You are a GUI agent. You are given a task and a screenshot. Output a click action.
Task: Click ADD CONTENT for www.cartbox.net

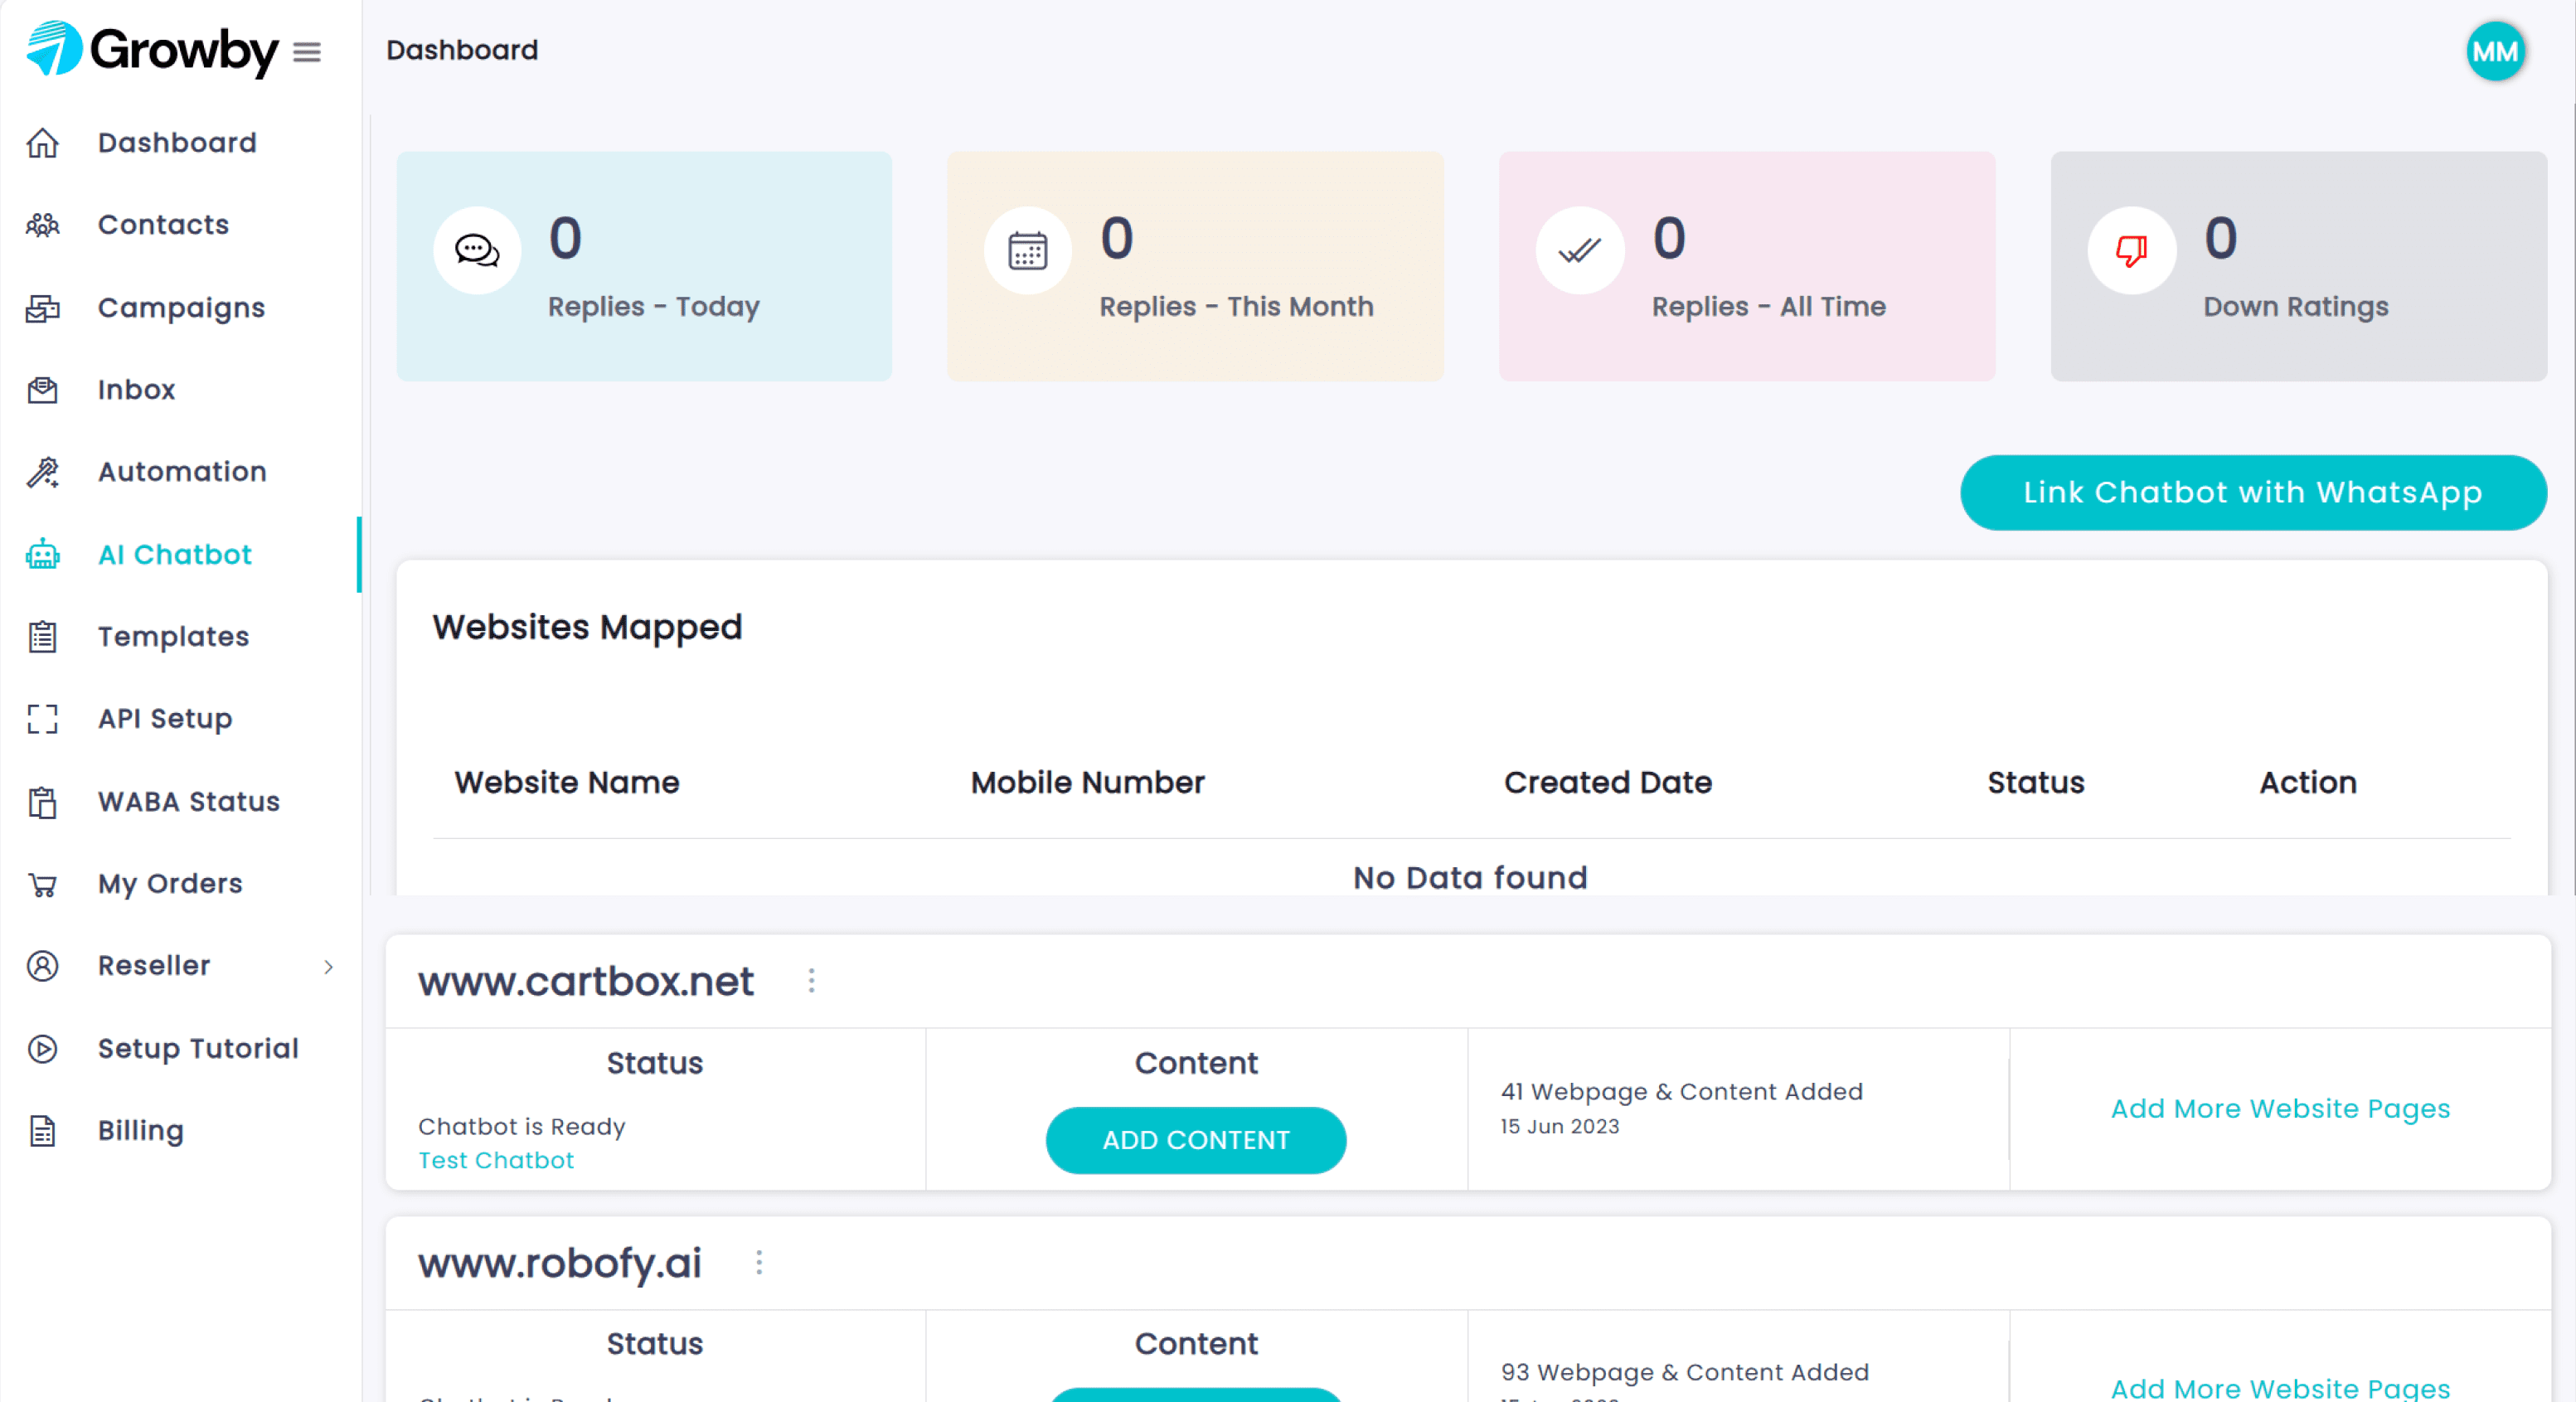[1196, 1140]
